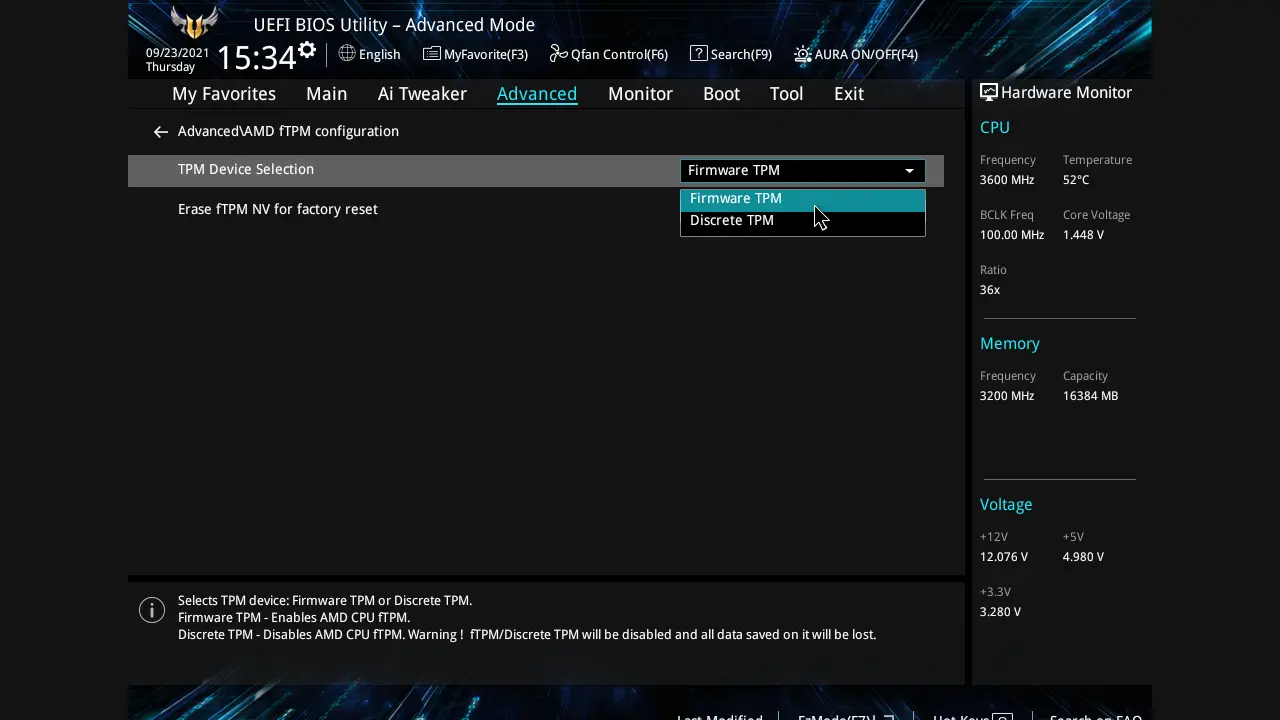Go to the Exit tab
1280x720 pixels.
point(849,94)
